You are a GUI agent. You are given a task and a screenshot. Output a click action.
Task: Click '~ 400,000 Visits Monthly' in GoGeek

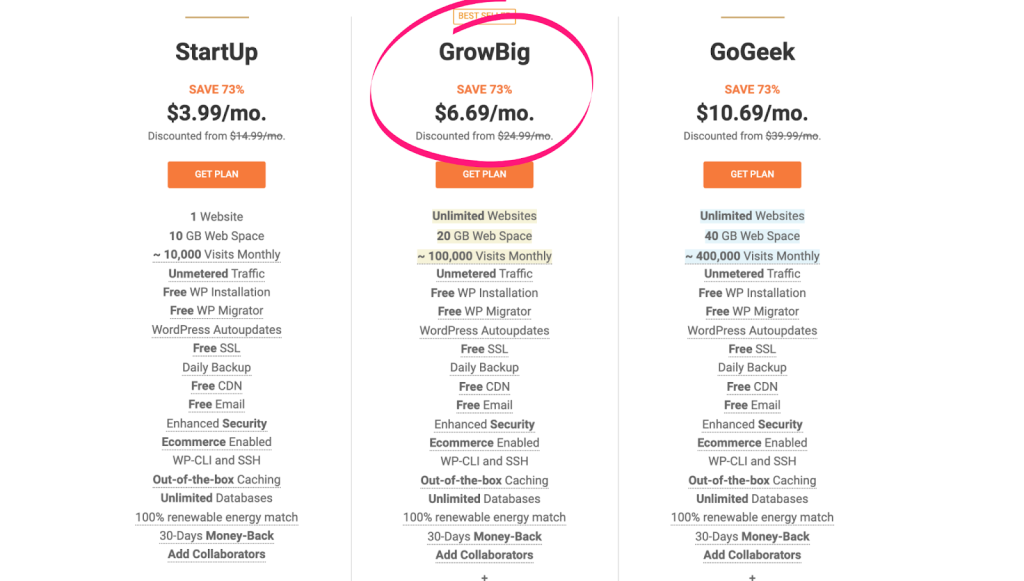click(x=752, y=256)
